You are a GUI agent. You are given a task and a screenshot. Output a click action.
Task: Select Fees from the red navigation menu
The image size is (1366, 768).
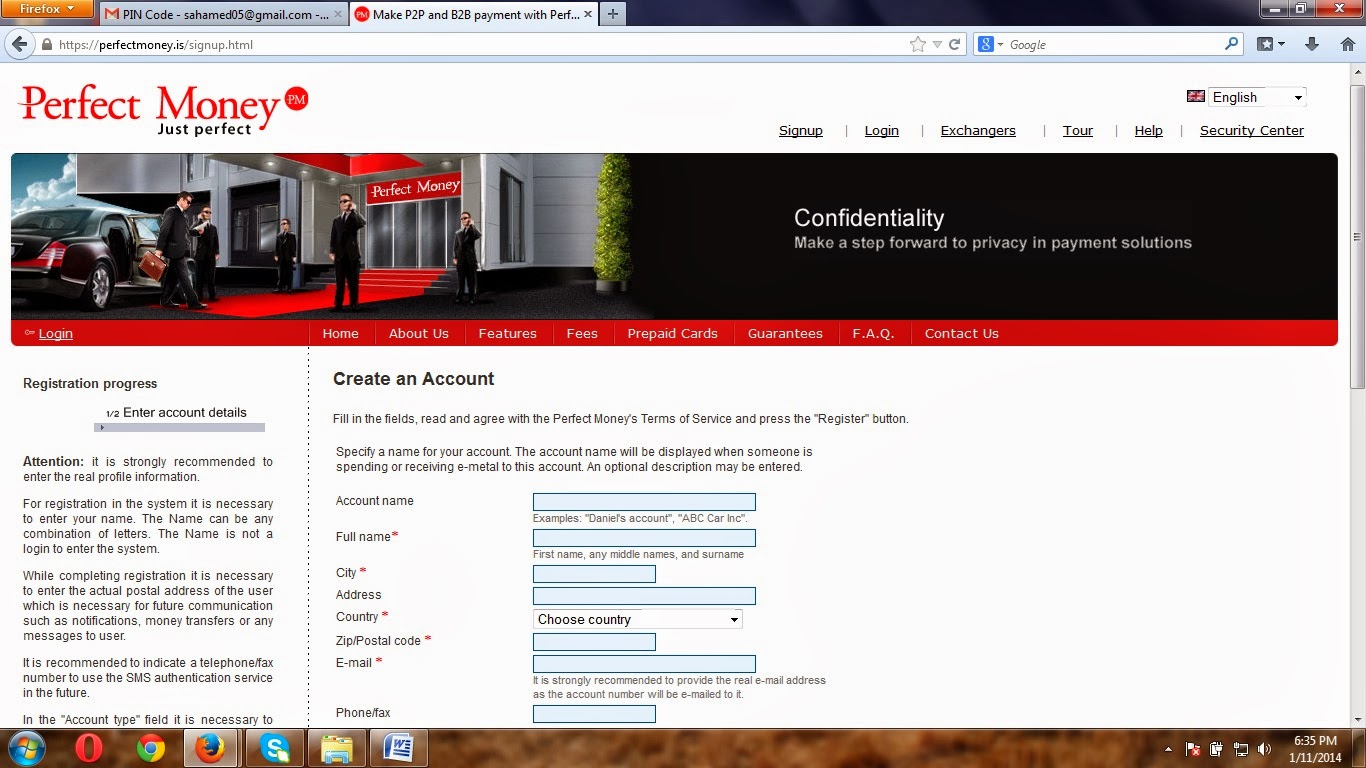pyautogui.click(x=582, y=333)
